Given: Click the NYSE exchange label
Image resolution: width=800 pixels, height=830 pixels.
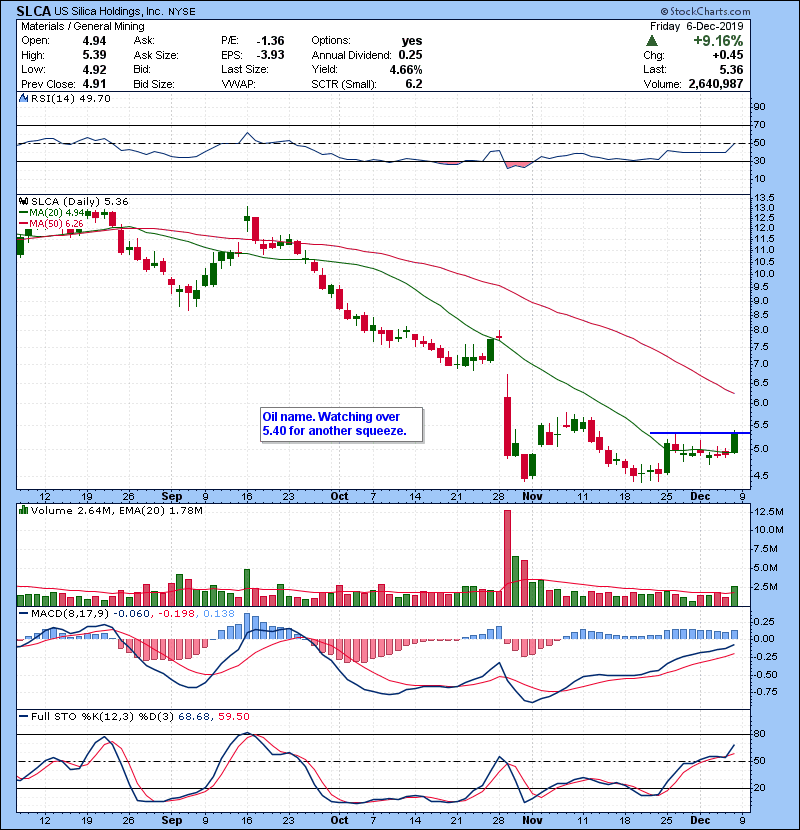Looking at the screenshot, I should click(182, 12).
